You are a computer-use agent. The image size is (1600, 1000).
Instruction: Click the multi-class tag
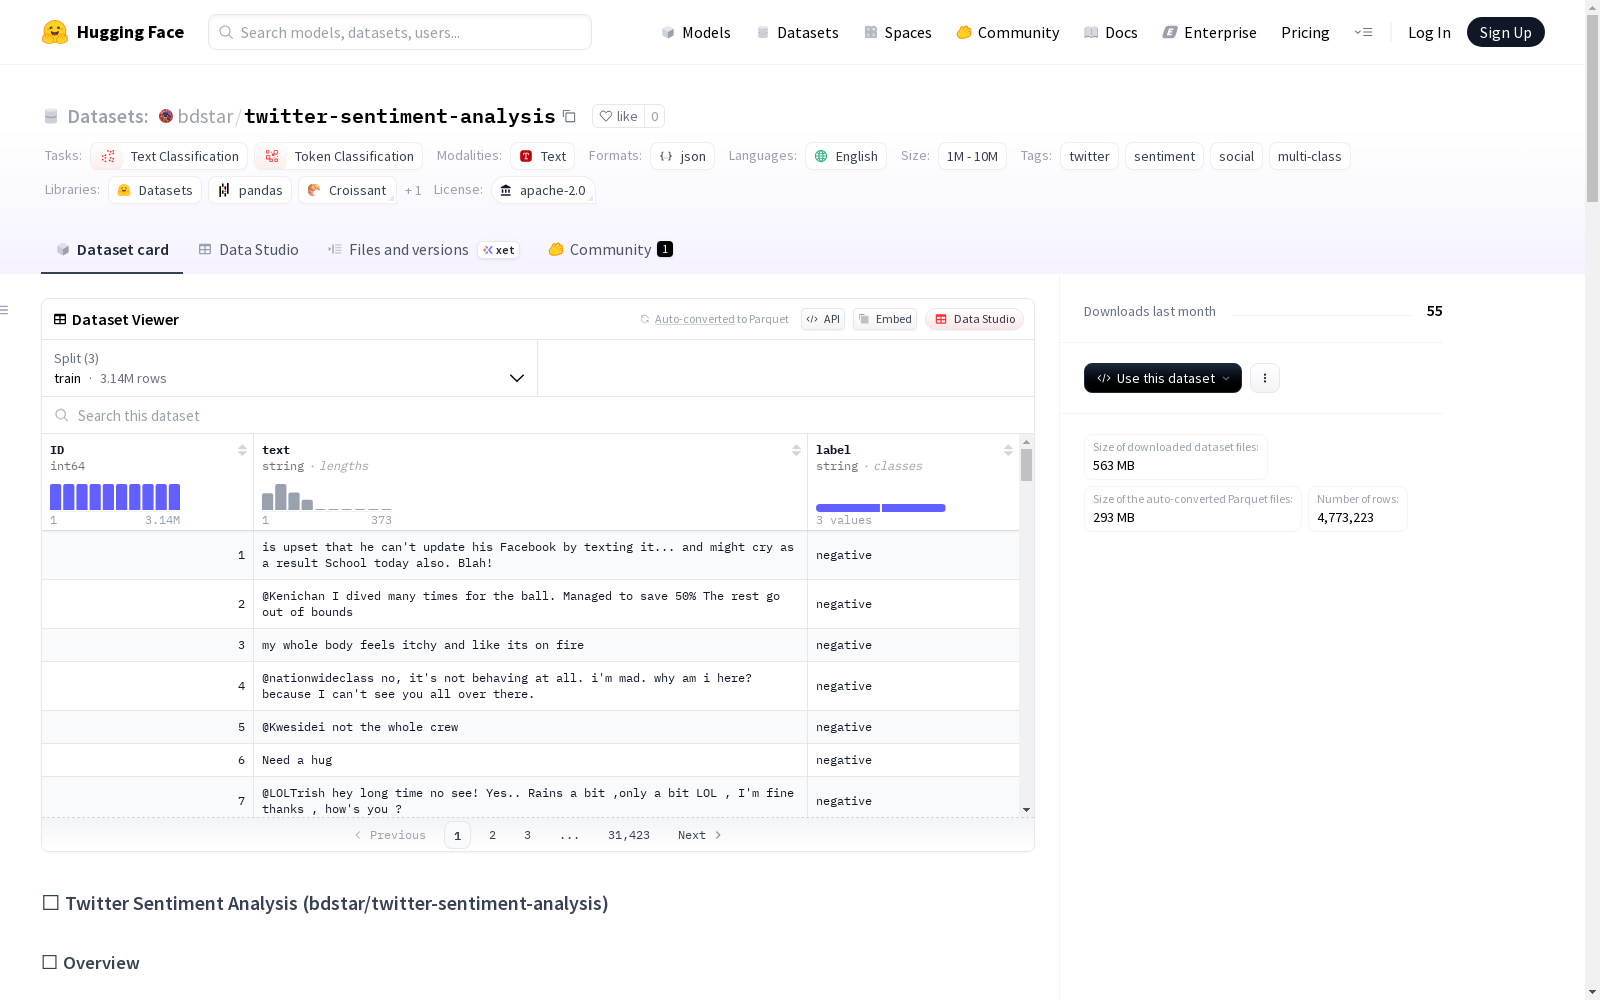(1309, 156)
